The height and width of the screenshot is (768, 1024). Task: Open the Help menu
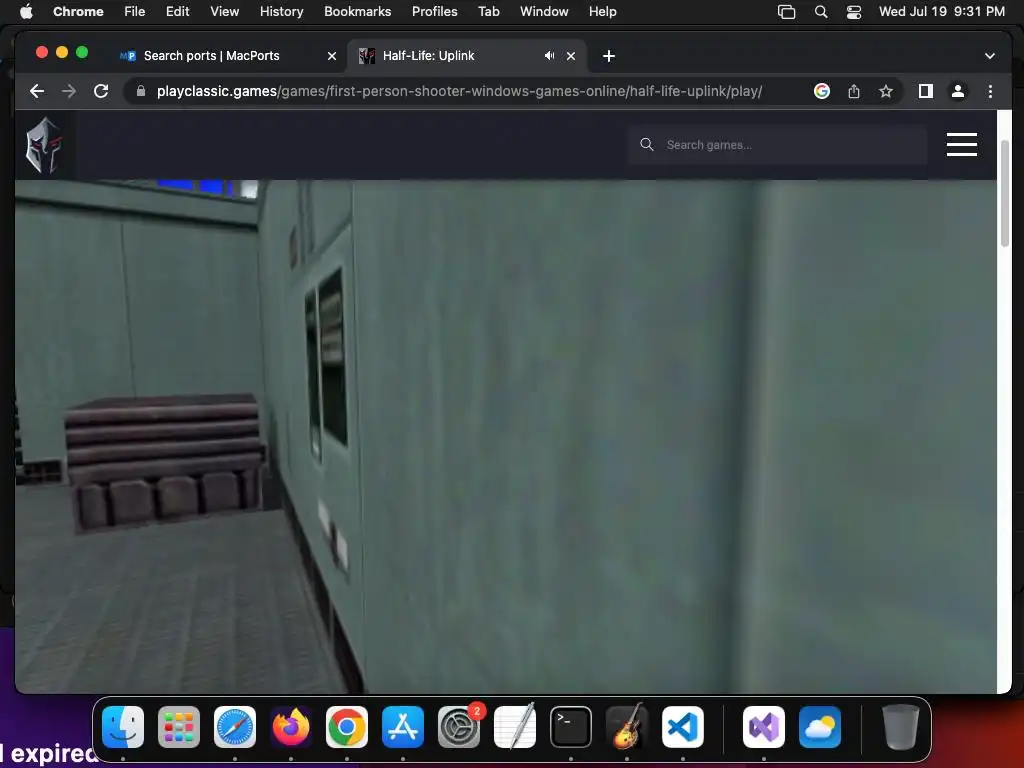coord(602,11)
